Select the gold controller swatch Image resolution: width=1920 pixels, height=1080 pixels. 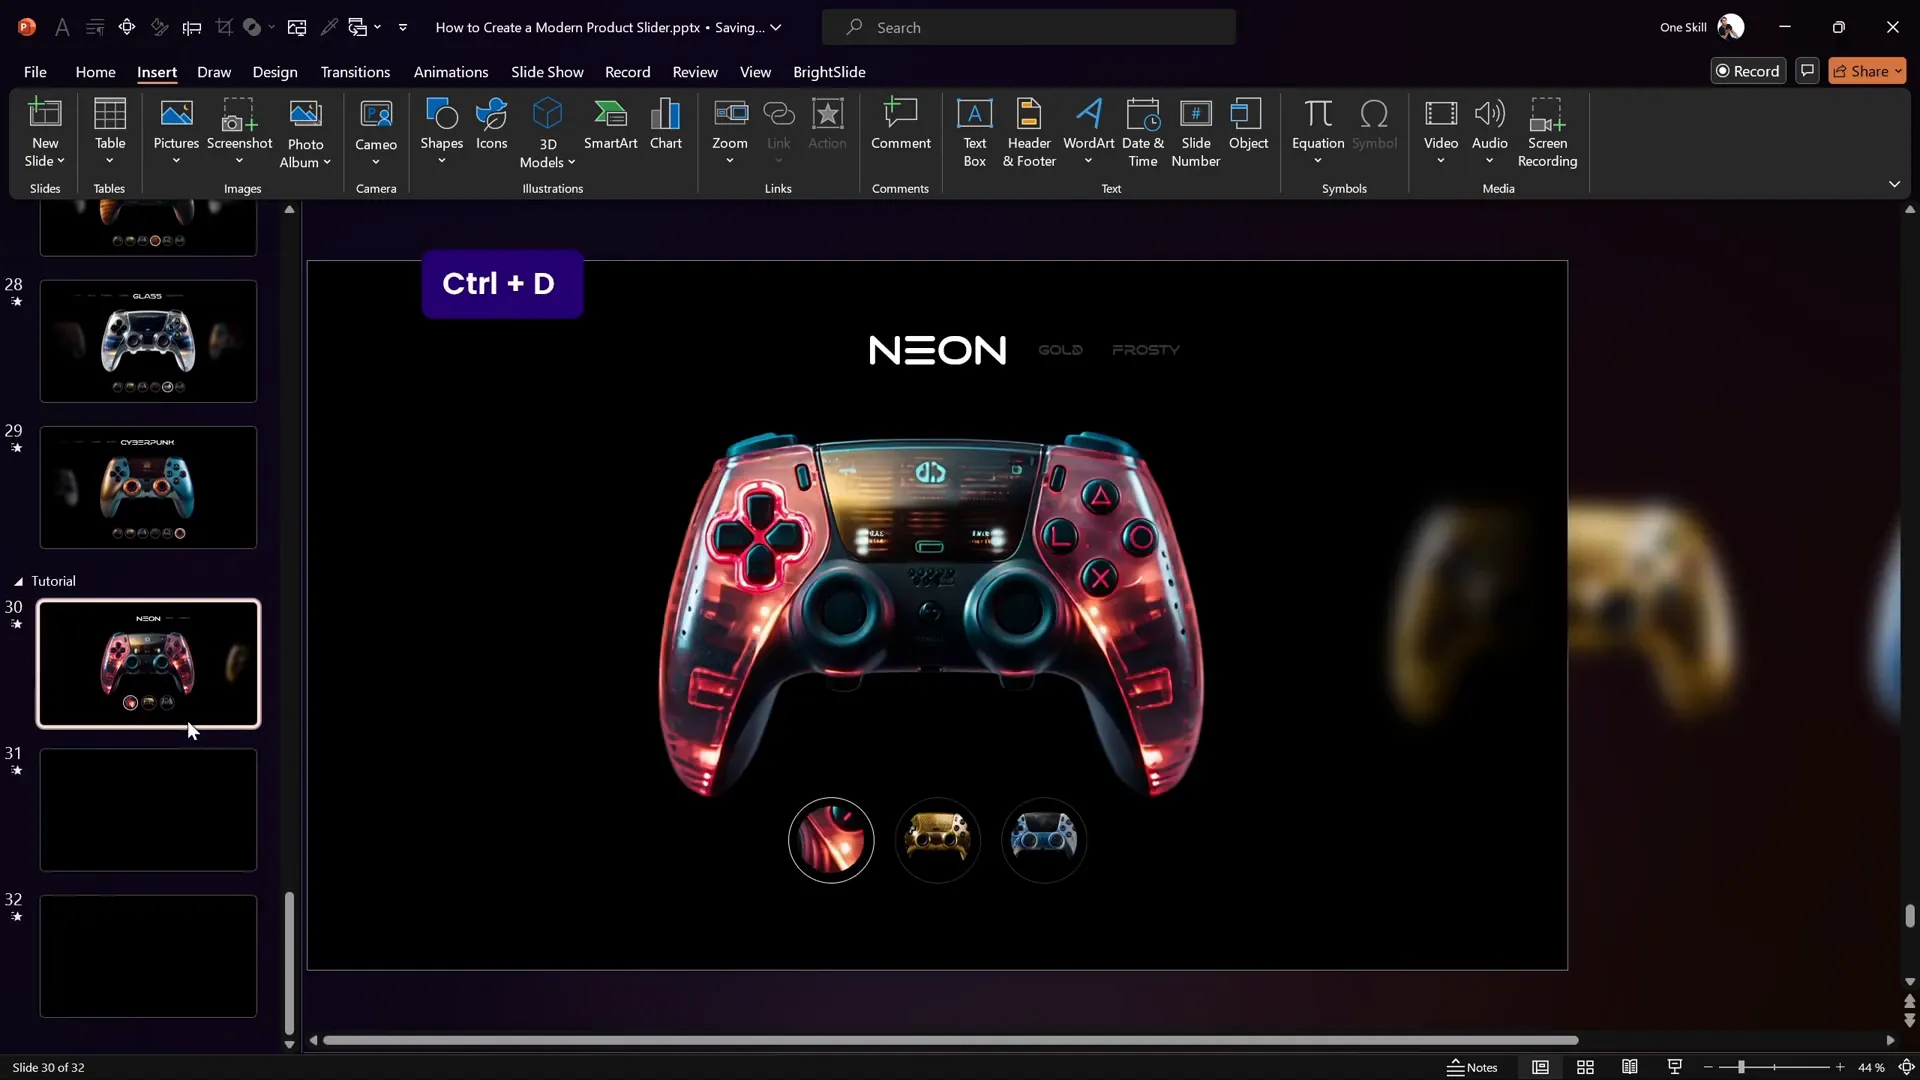937,840
